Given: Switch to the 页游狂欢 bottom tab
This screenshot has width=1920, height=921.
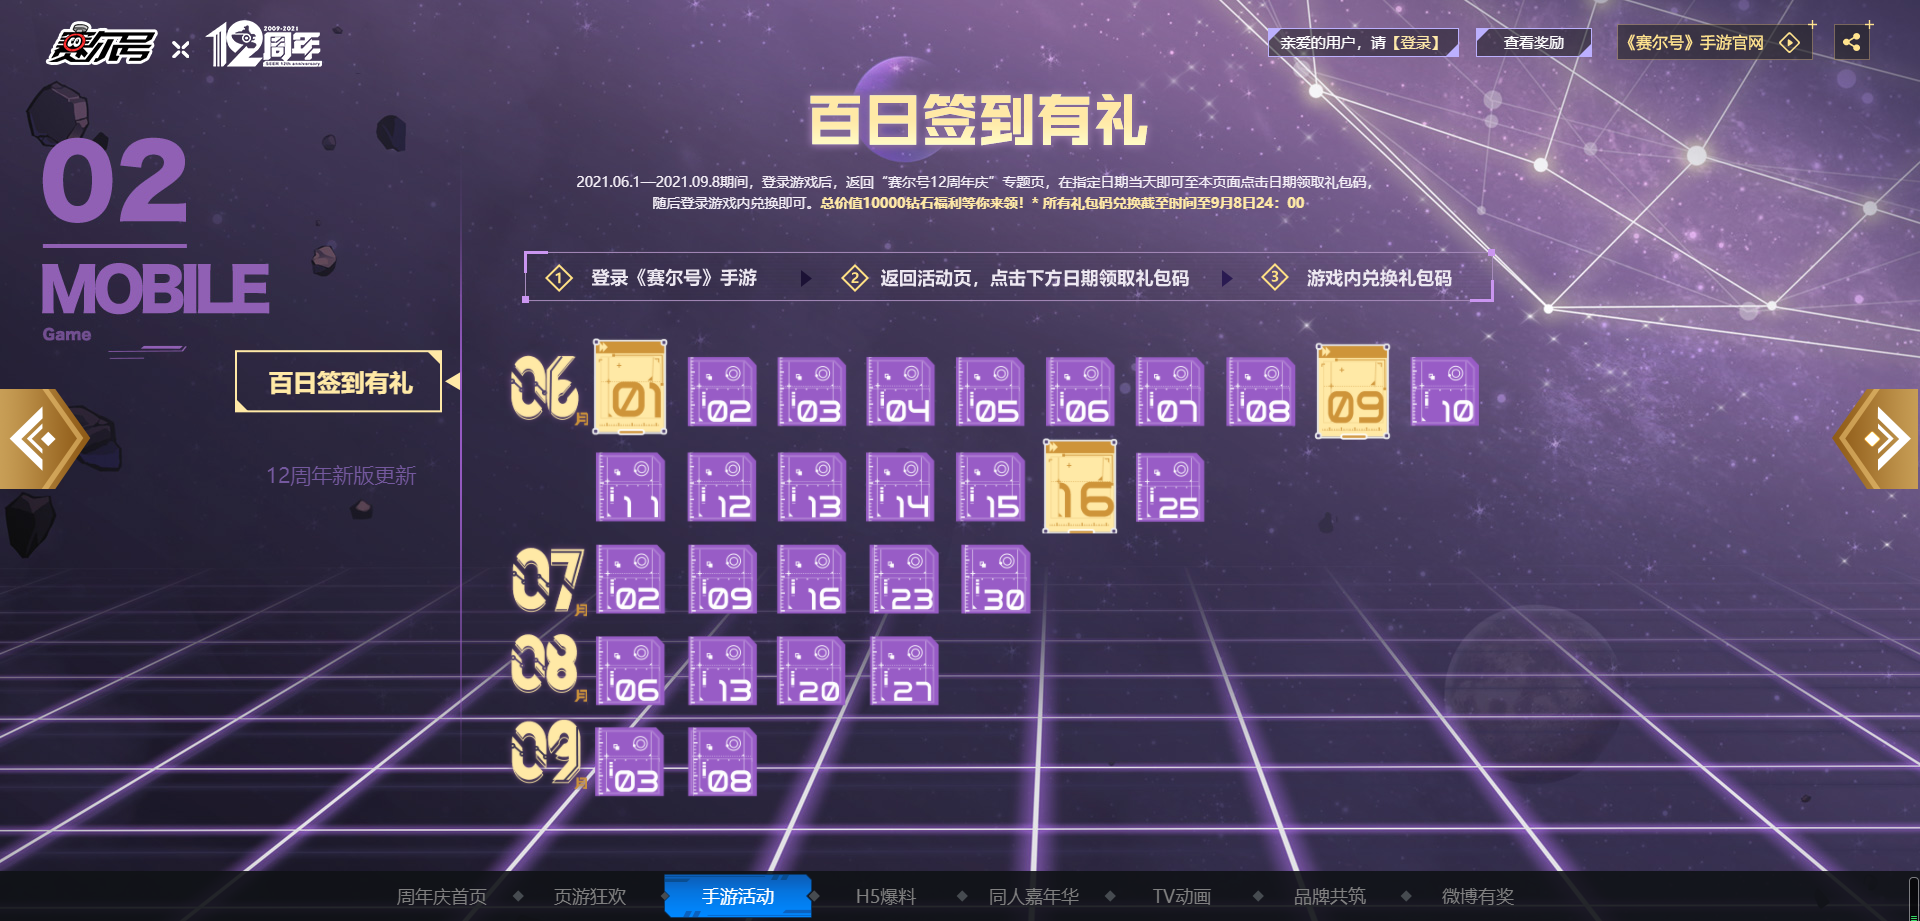Looking at the screenshot, I should pyautogui.click(x=590, y=896).
